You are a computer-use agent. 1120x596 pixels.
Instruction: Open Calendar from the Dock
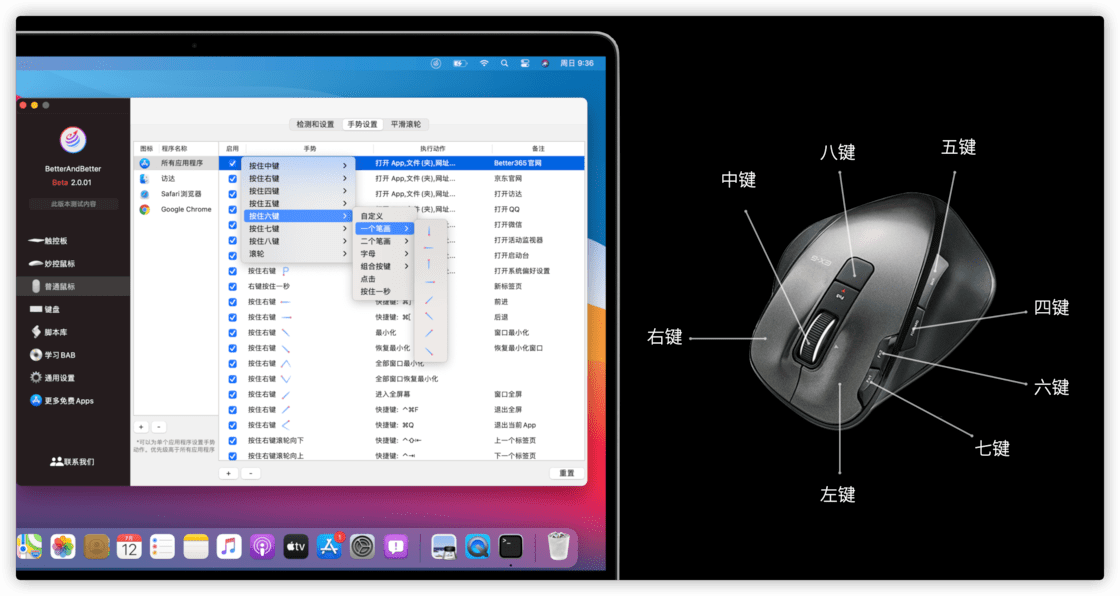click(x=129, y=547)
